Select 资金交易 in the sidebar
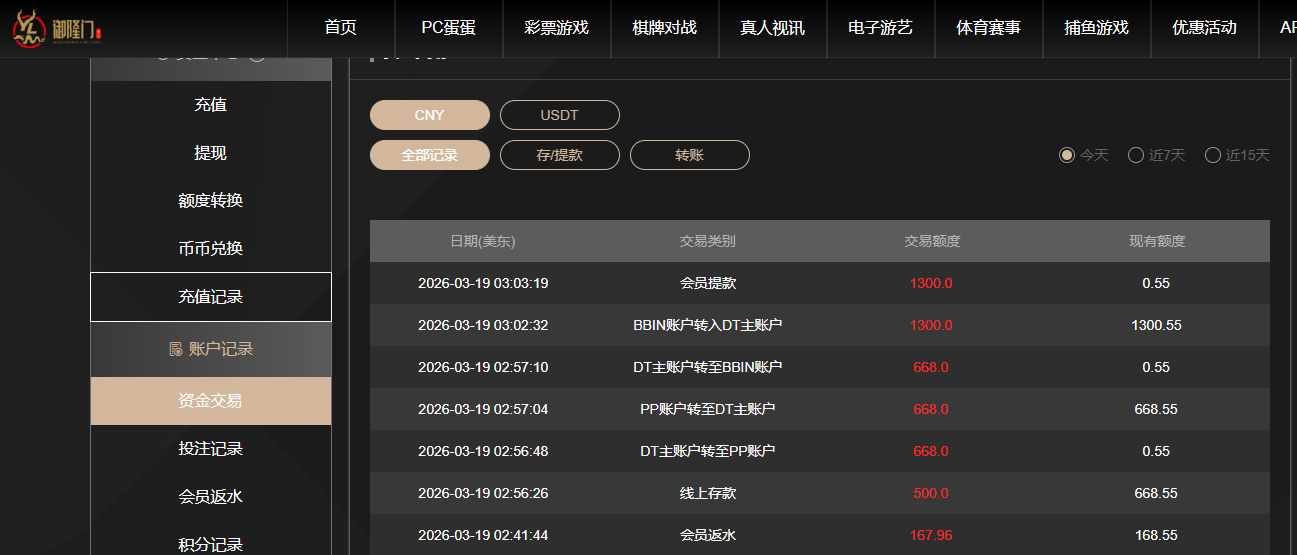Screen dimensions: 1297x555 pos(211,401)
